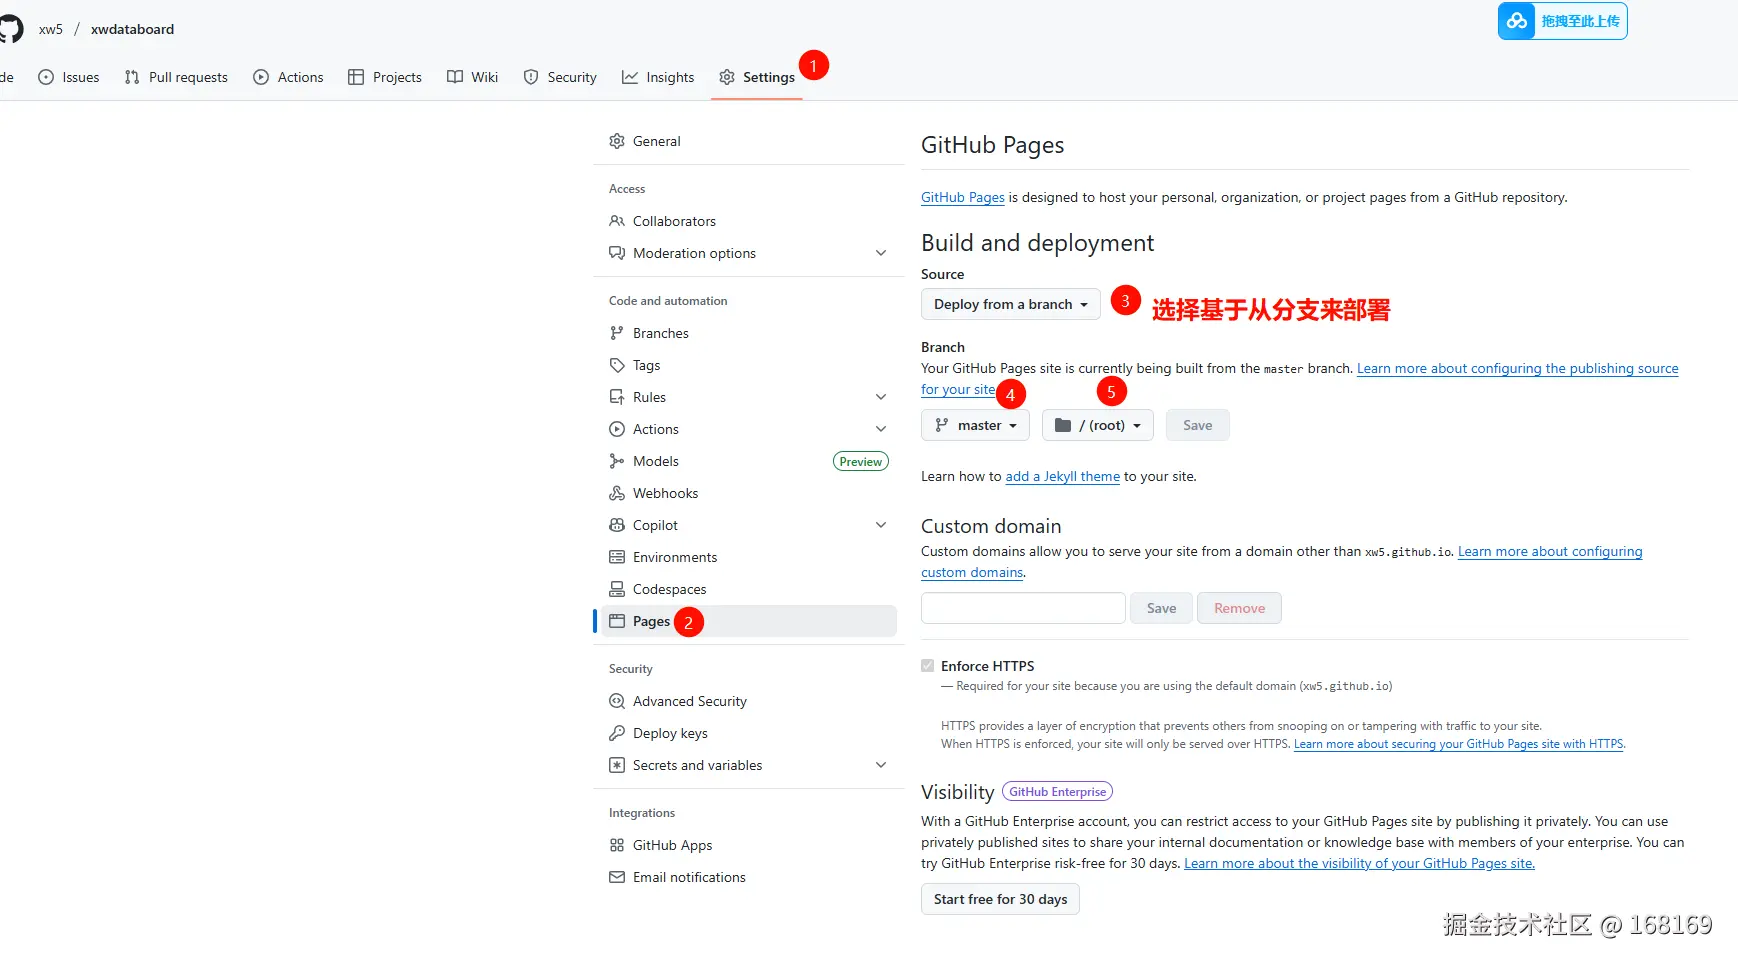Click the xwdataboard repository name

pyautogui.click(x=132, y=29)
